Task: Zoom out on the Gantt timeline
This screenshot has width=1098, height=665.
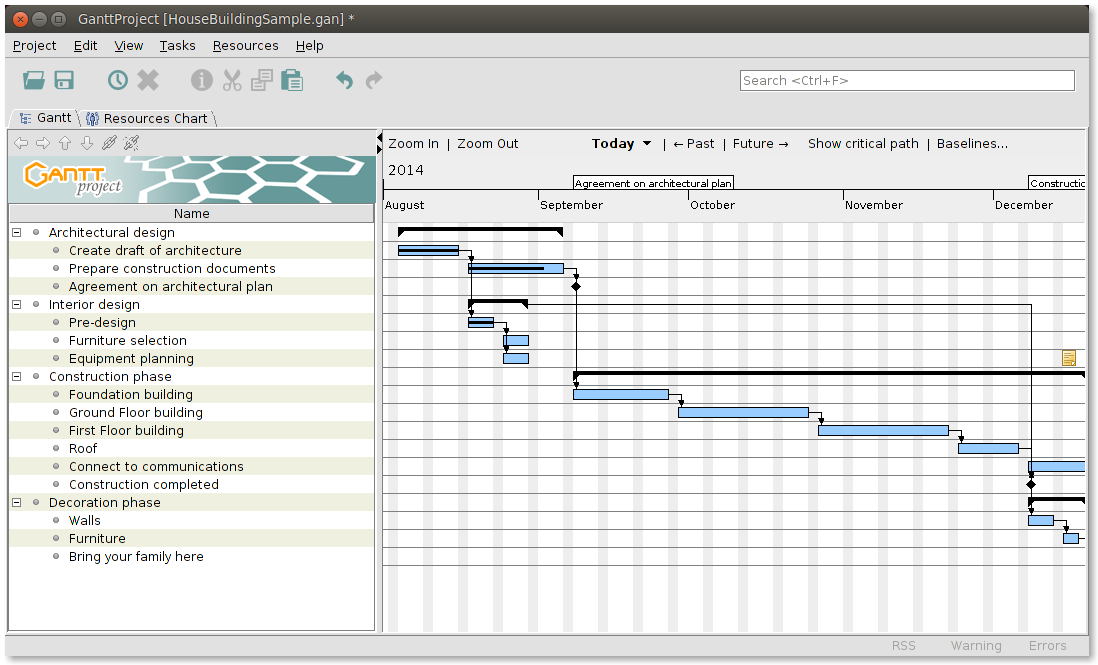Action: point(487,143)
